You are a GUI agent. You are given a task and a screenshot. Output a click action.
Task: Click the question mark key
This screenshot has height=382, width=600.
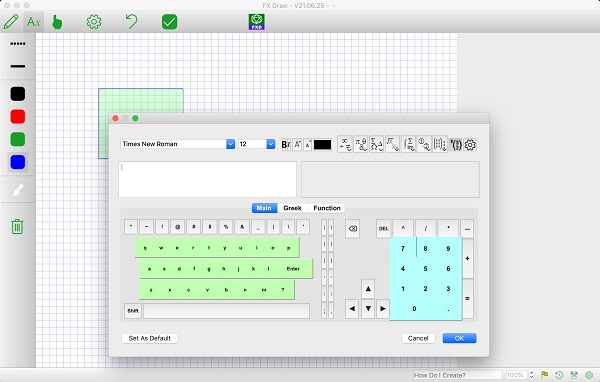click(283, 290)
